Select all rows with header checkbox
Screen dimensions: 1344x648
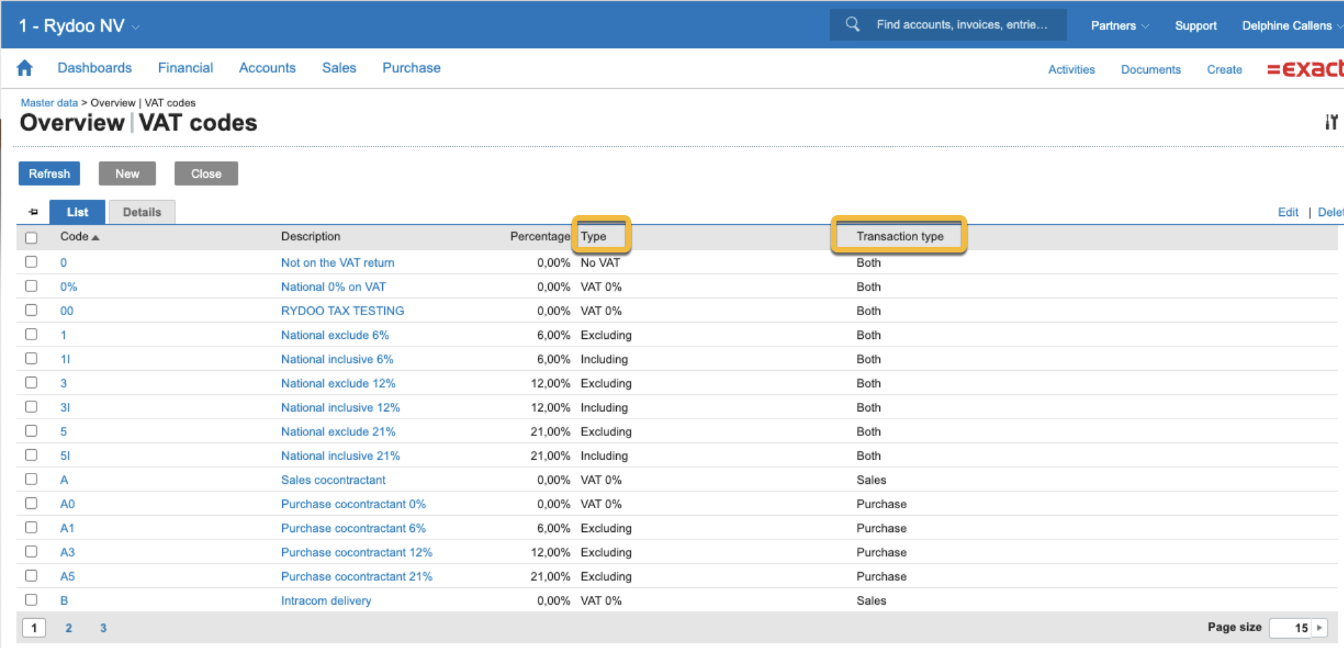coord(31,238)
